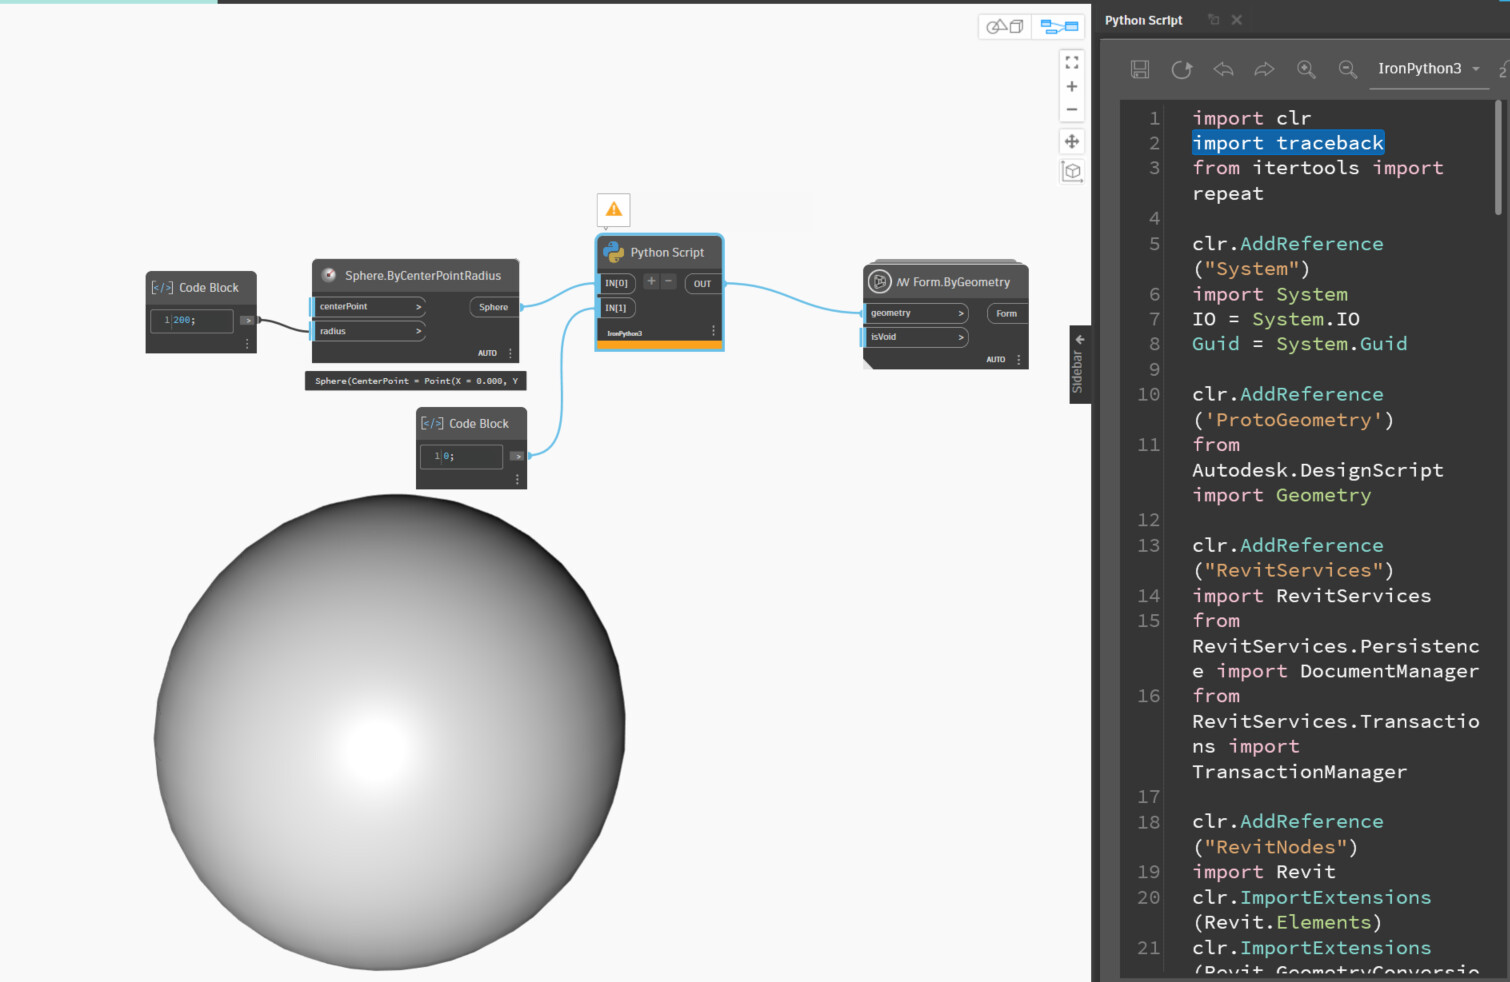Zoom in the code editor text
The height and width of the screenshot is (982, 1510).
(1306, 69)
